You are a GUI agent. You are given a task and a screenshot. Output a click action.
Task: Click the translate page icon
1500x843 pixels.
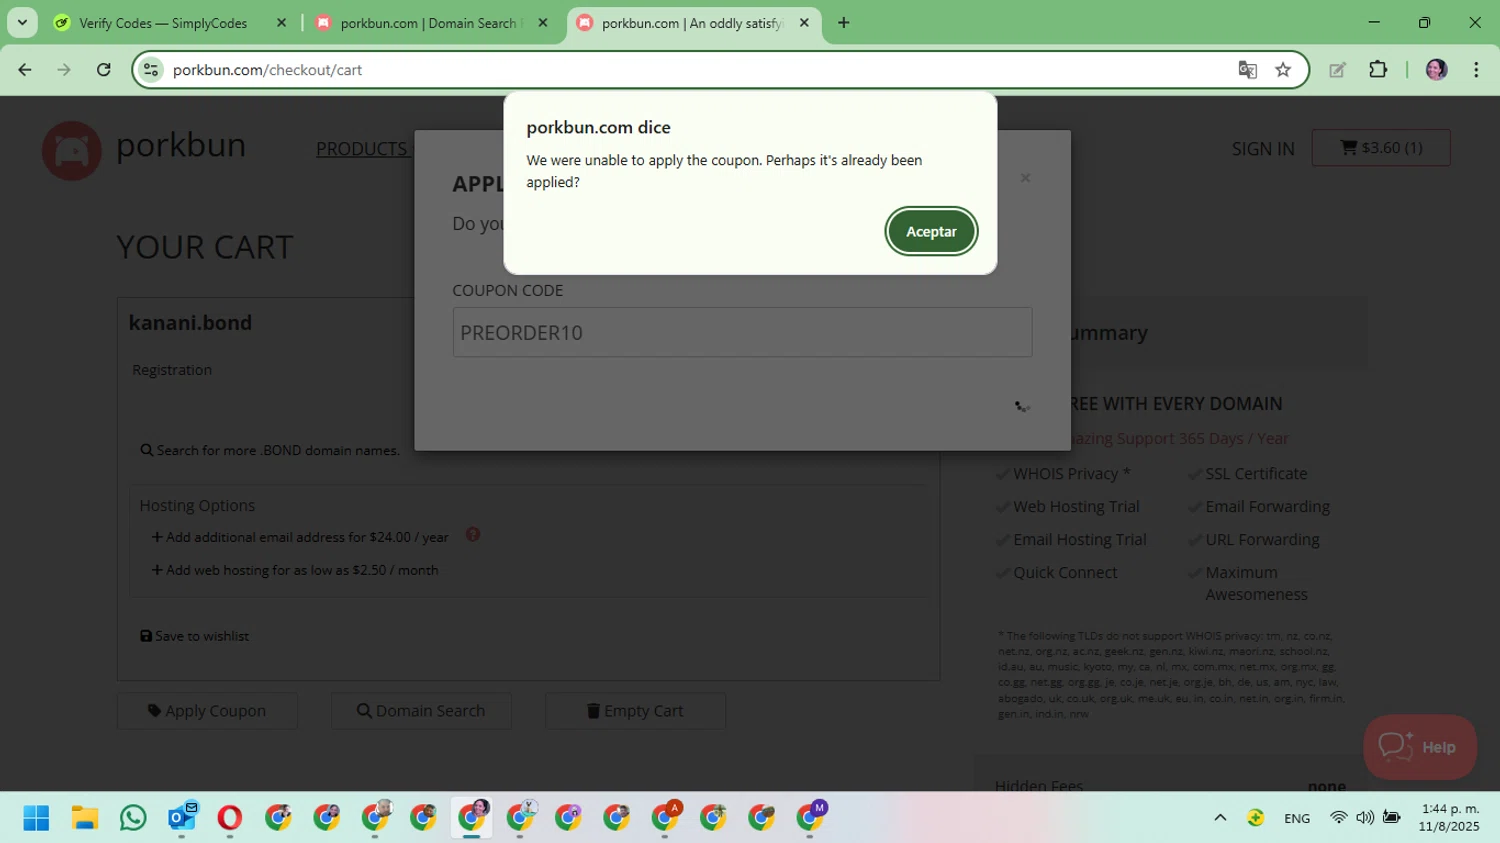point(1247,70)
